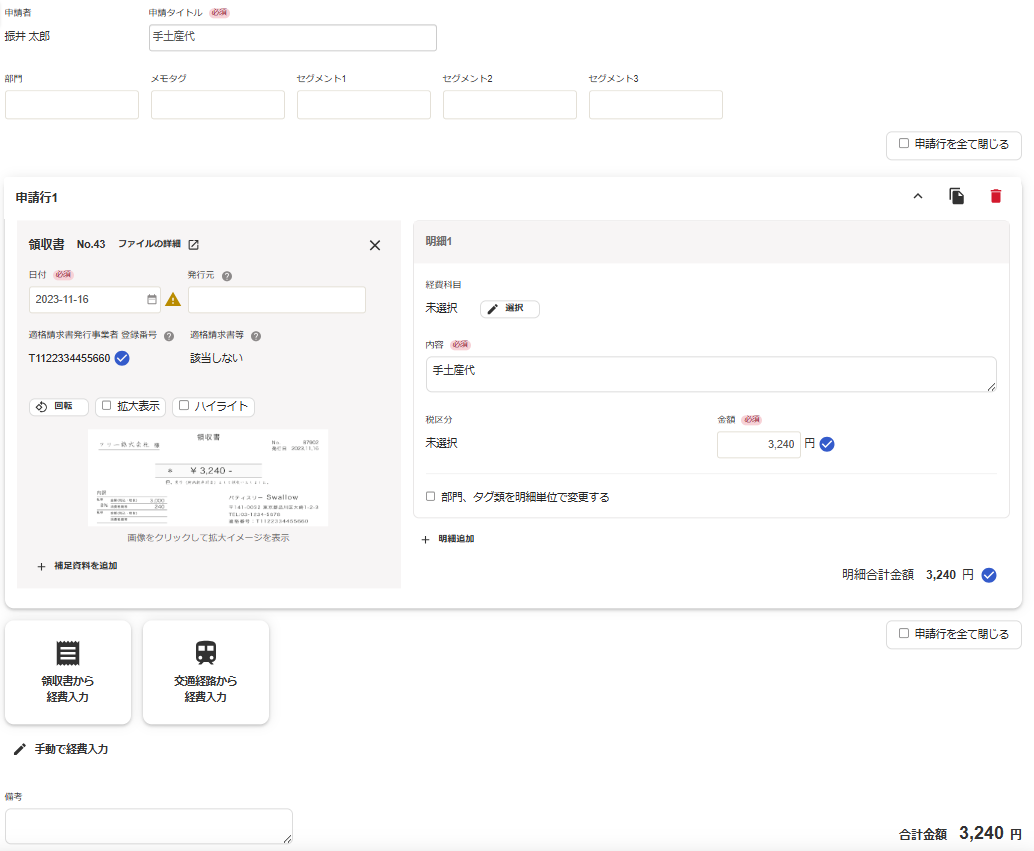This screenshot has height=851, width=1034.
Task: Click 手動で経費入力 link
Action: [61, 749]
